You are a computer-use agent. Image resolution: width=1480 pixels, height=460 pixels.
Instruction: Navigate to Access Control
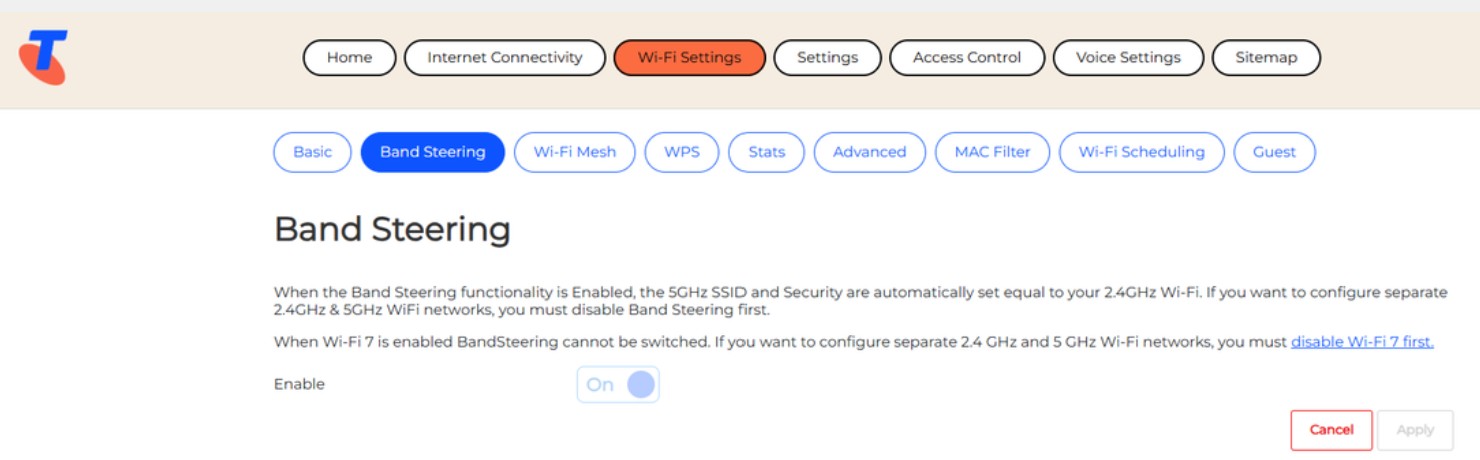tap(966, 58)
